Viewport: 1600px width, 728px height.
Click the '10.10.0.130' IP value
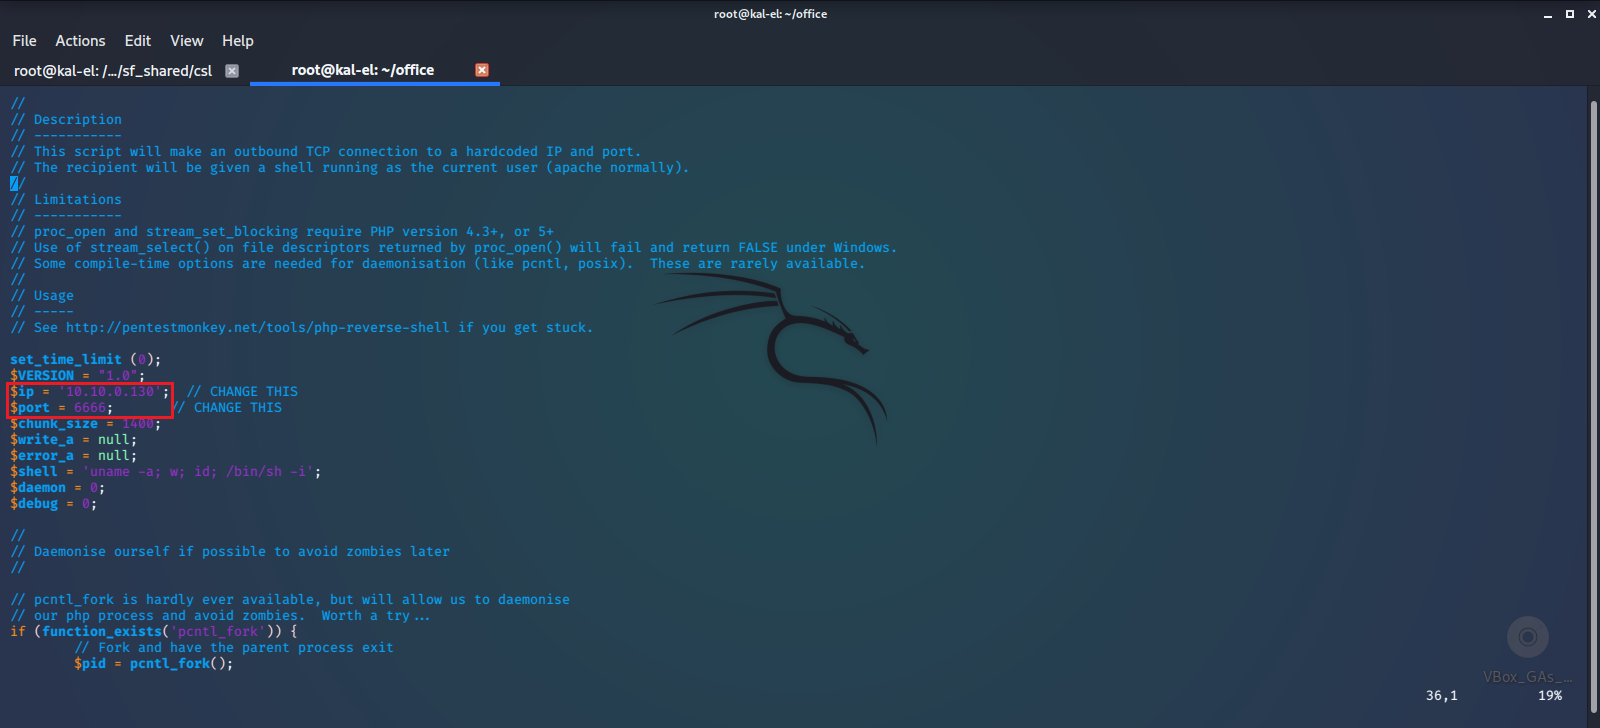pyautogui.click(x=110, y=391)
